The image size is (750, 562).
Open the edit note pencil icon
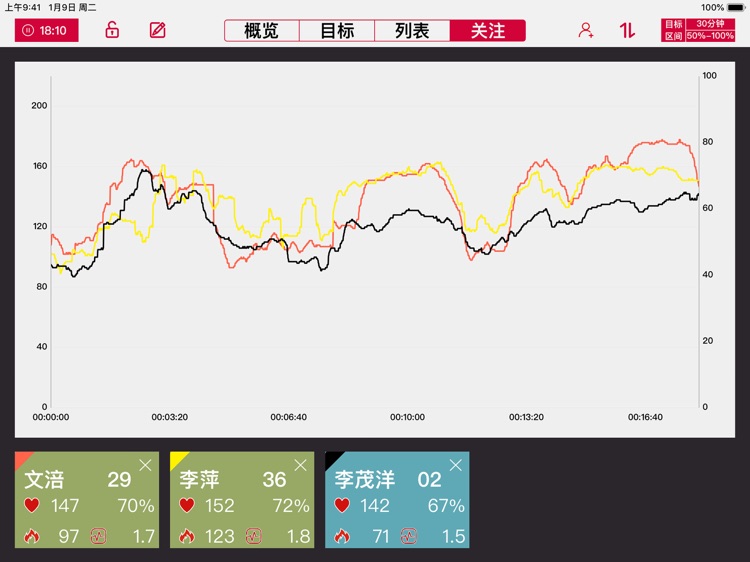pyautogui.click(x=157, y=30)
